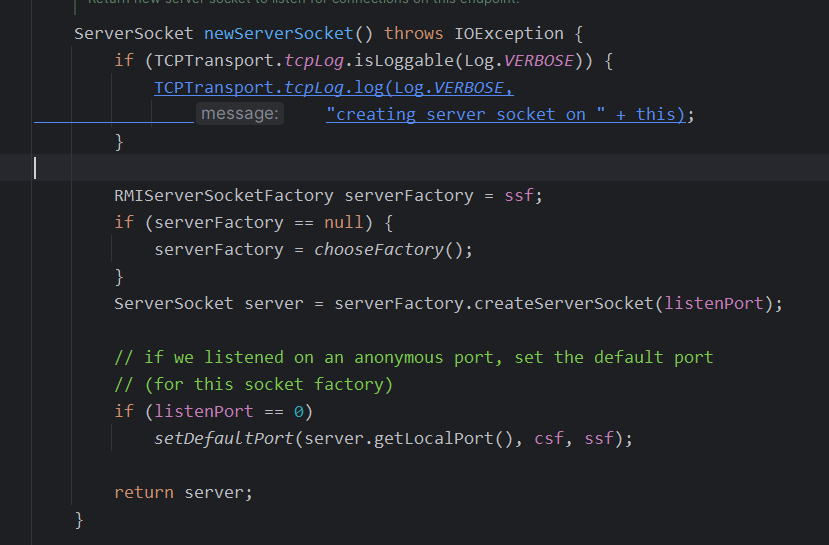The width and height of the screenshot is (829, 545).
Task: Click VERBOSE inside the isLoggable parentheses
Action: click(x=539, y=61)
